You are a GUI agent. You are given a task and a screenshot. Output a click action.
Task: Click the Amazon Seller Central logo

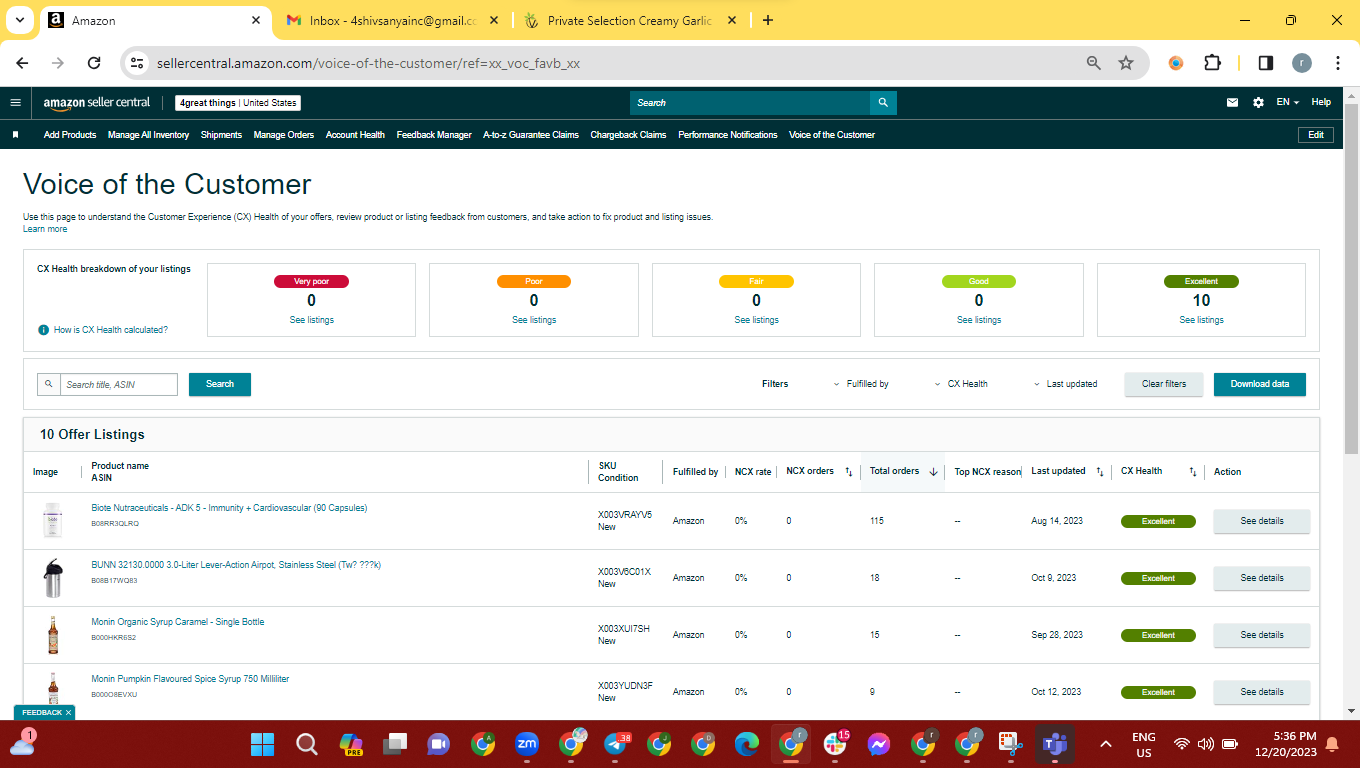pos(97,102)
